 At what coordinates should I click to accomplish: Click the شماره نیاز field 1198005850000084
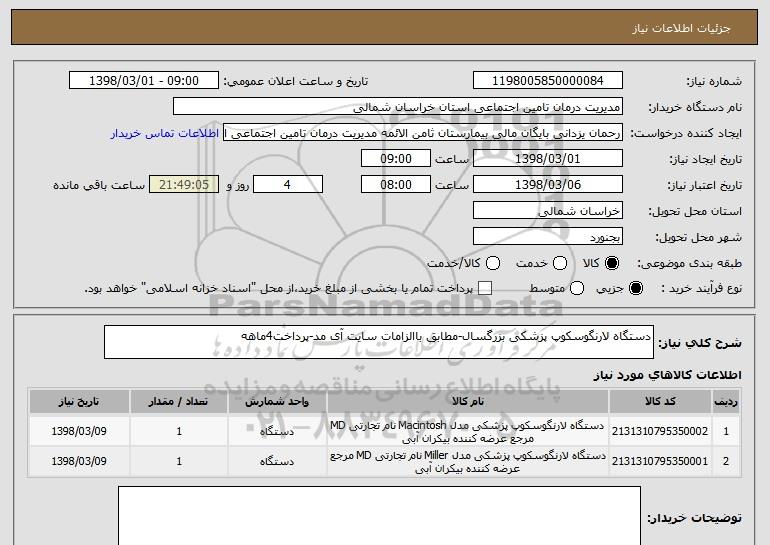(x=548, y=81)
